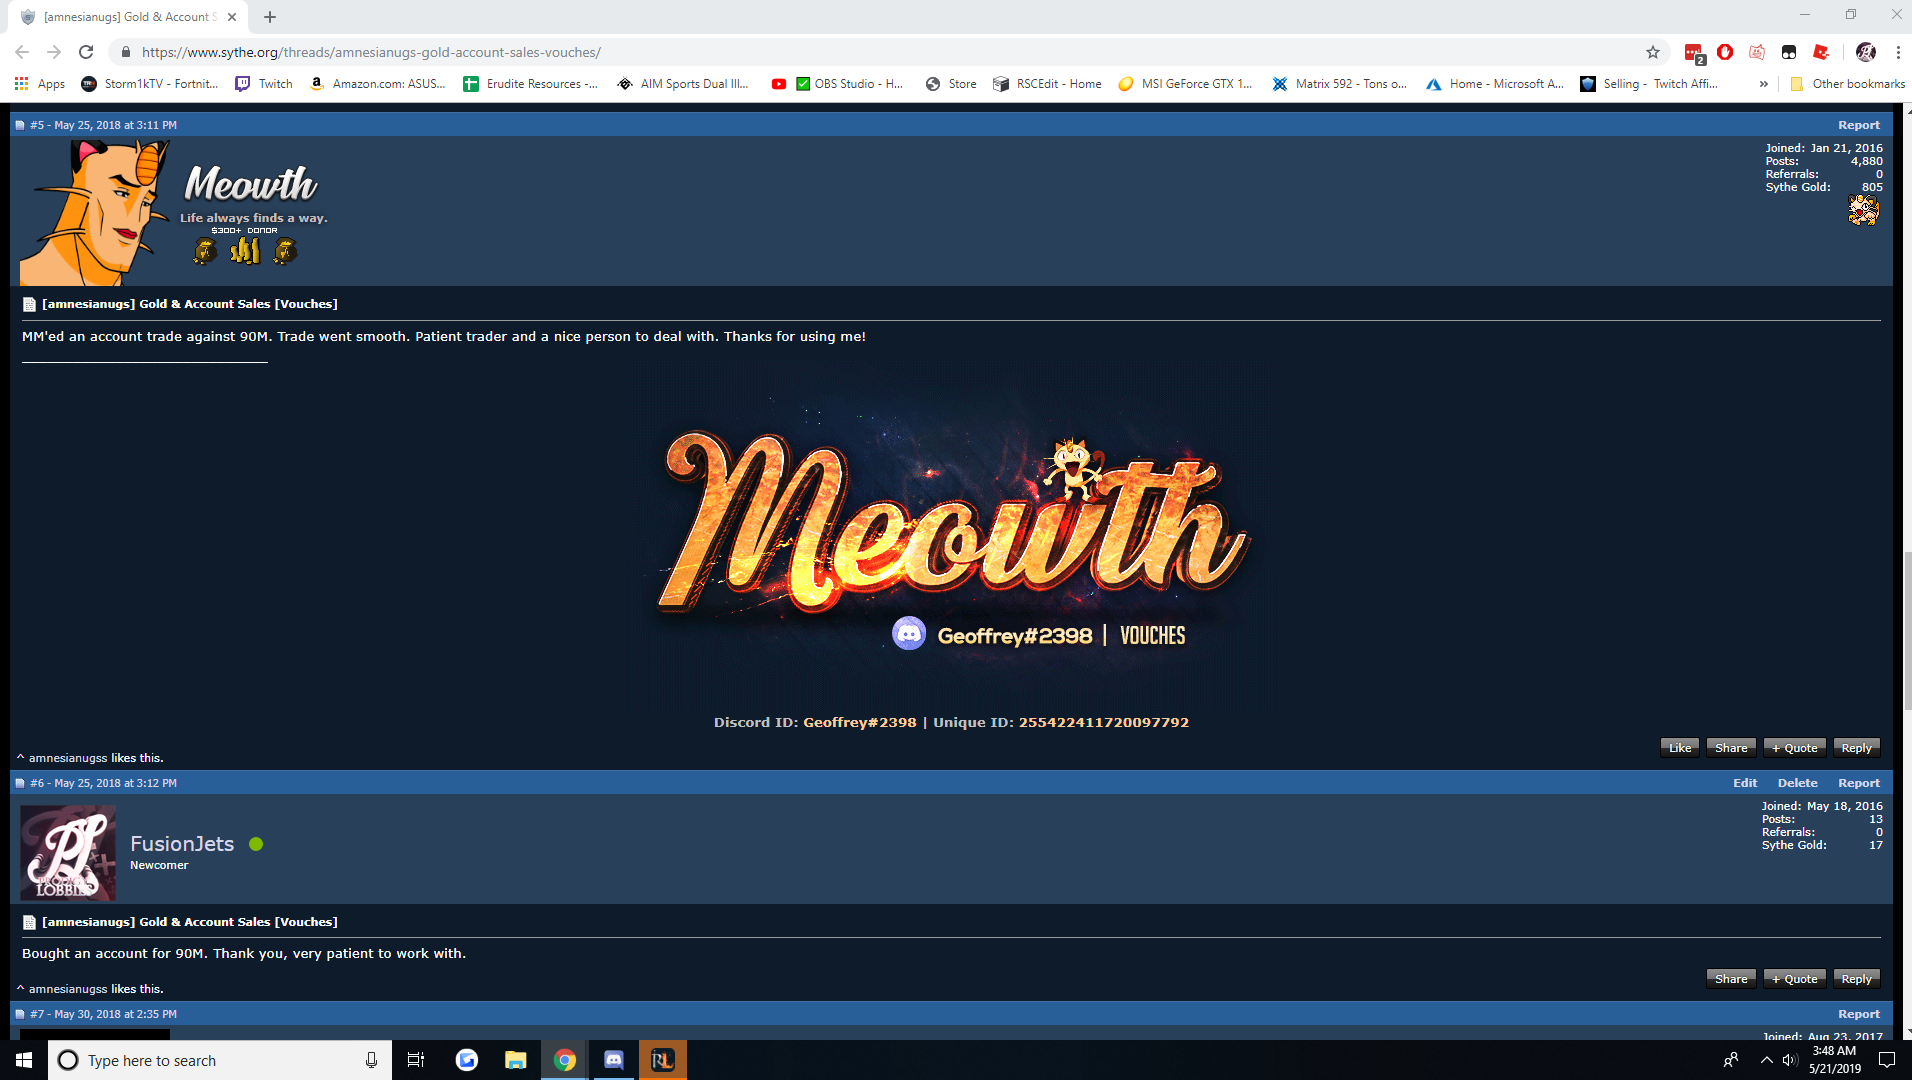Open Task View on the taskbar
Screen dimensions: 1912x1080
416,1060
